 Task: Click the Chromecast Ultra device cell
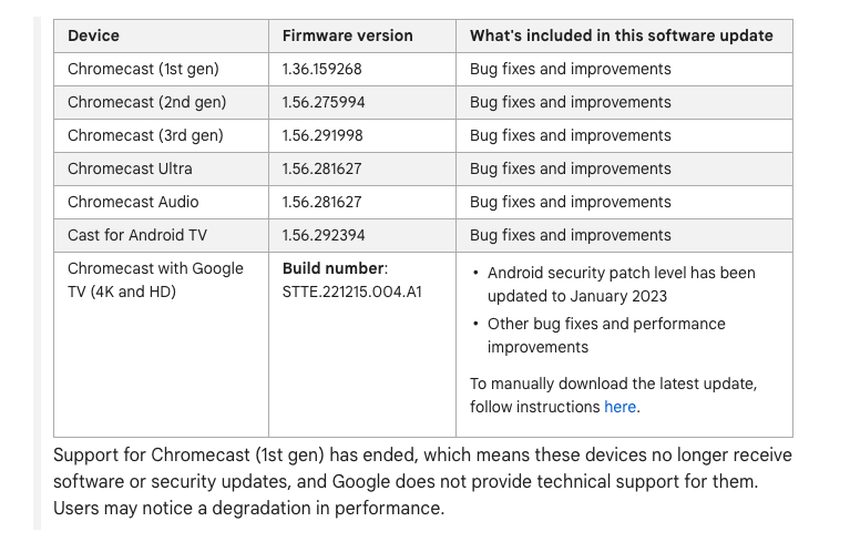click(x=130, y=168)
